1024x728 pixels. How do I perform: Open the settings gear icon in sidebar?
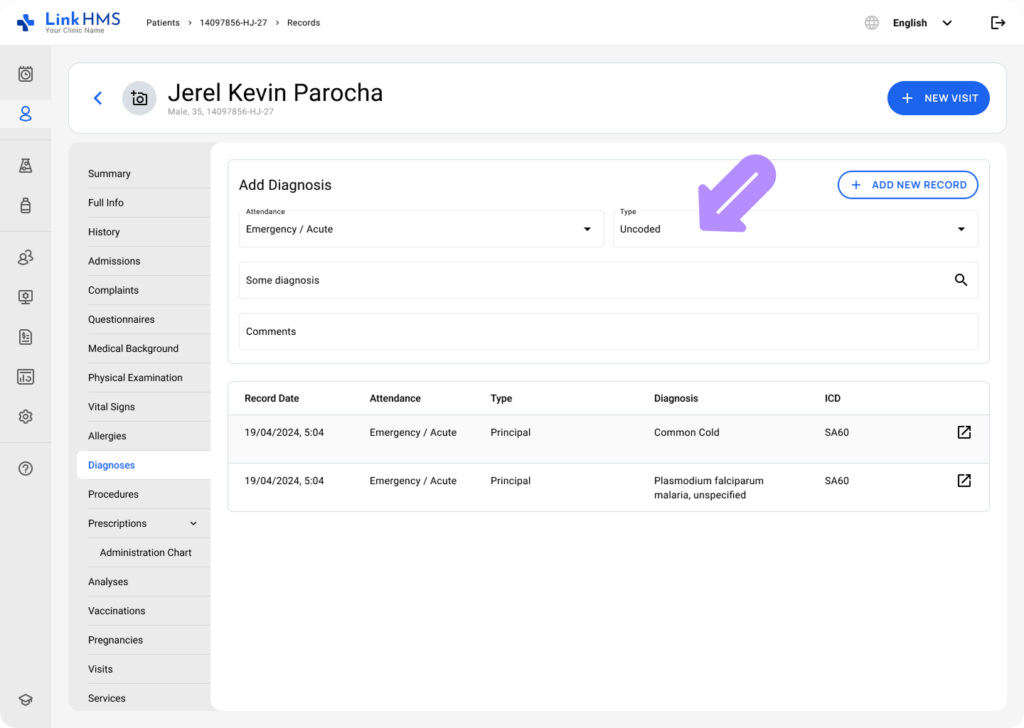[x=25, y=416]
